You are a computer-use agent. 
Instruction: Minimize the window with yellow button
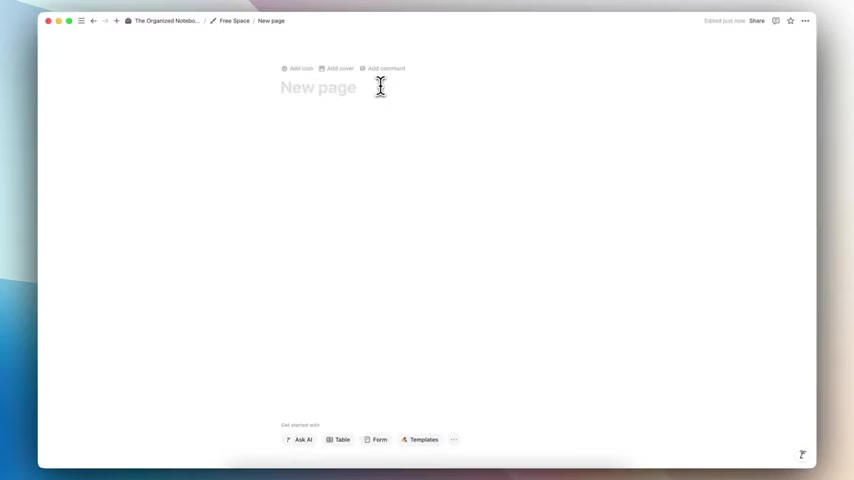point(59,21)
